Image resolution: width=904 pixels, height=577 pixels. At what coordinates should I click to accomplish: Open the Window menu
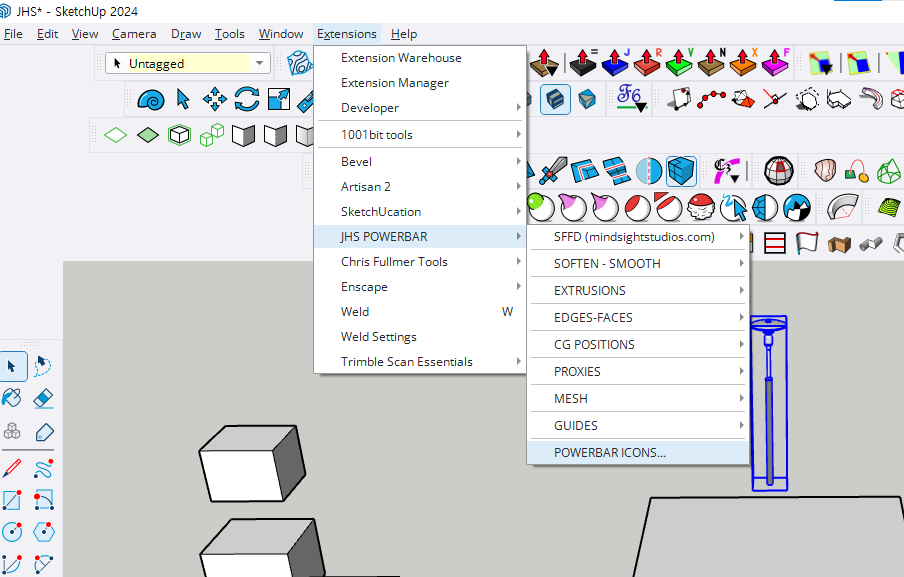[x=281, y=34]
